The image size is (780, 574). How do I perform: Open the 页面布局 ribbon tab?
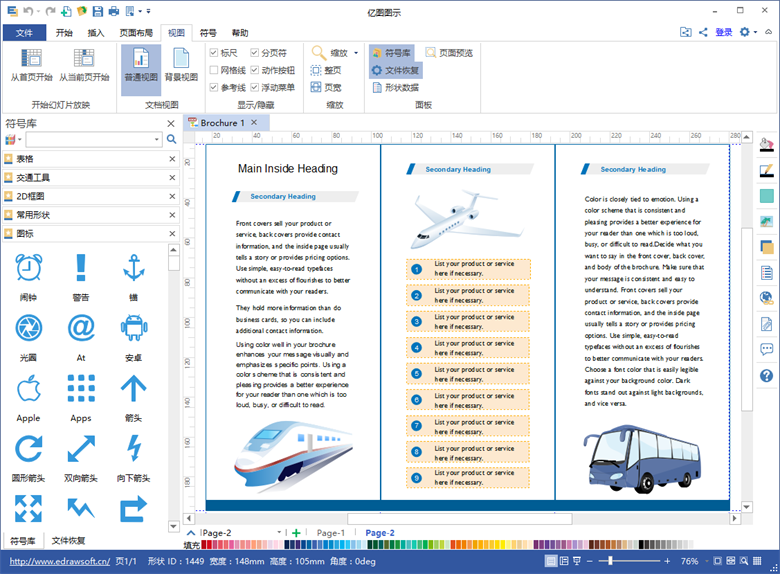pyautogui.click(x=136, y=33)
